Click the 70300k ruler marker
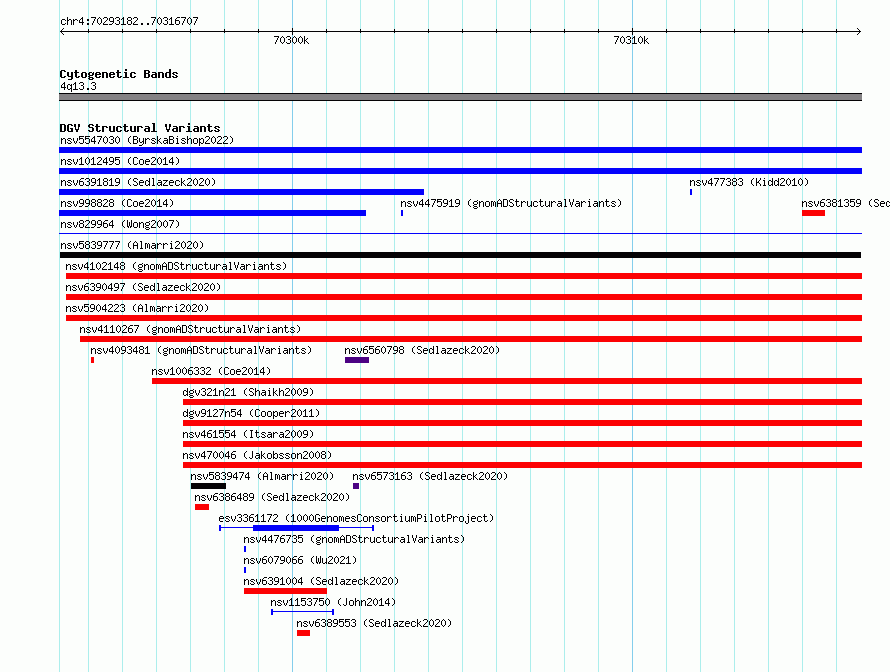 (x=291, y=40)
